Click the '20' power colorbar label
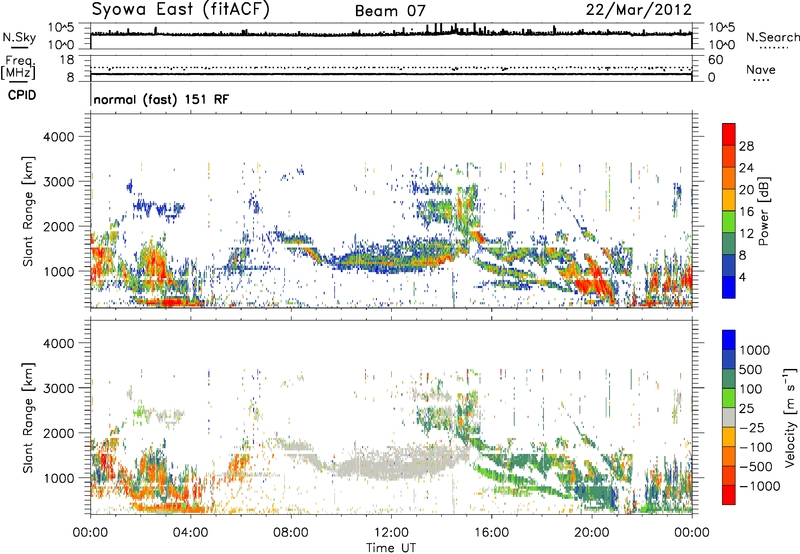The height and width of the screenshot is (554, 800). (746, 190)
